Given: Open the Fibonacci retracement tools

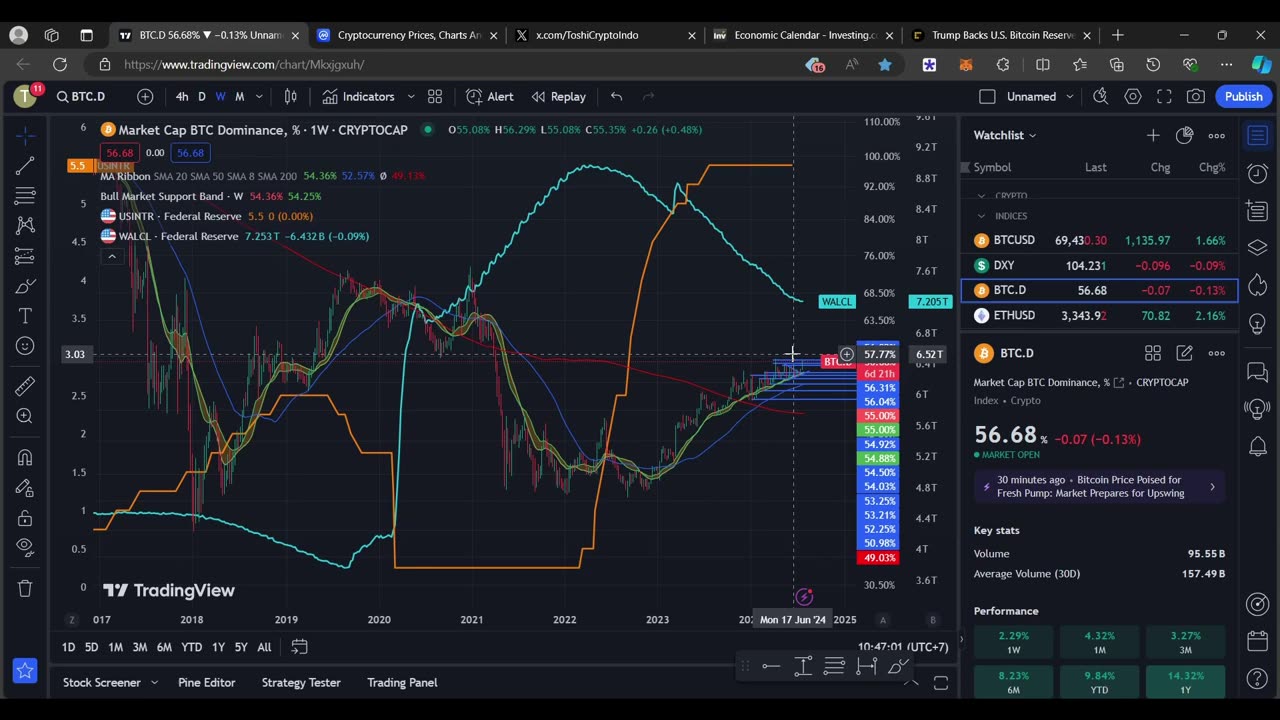Looking at the screenshot, I should pyautogui.click(x=25, y=195).
